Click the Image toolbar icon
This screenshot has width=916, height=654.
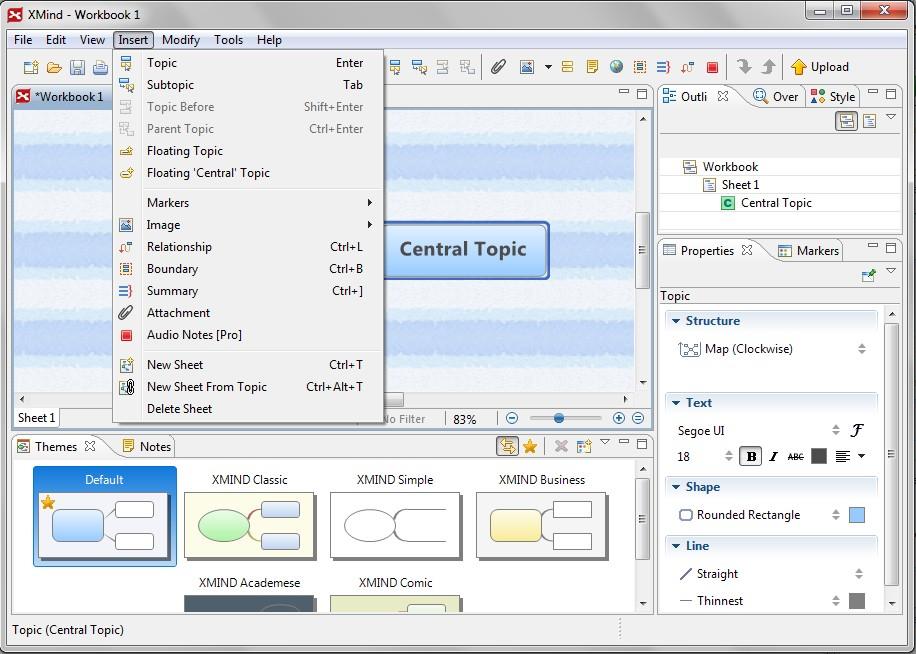click(527, 67)
